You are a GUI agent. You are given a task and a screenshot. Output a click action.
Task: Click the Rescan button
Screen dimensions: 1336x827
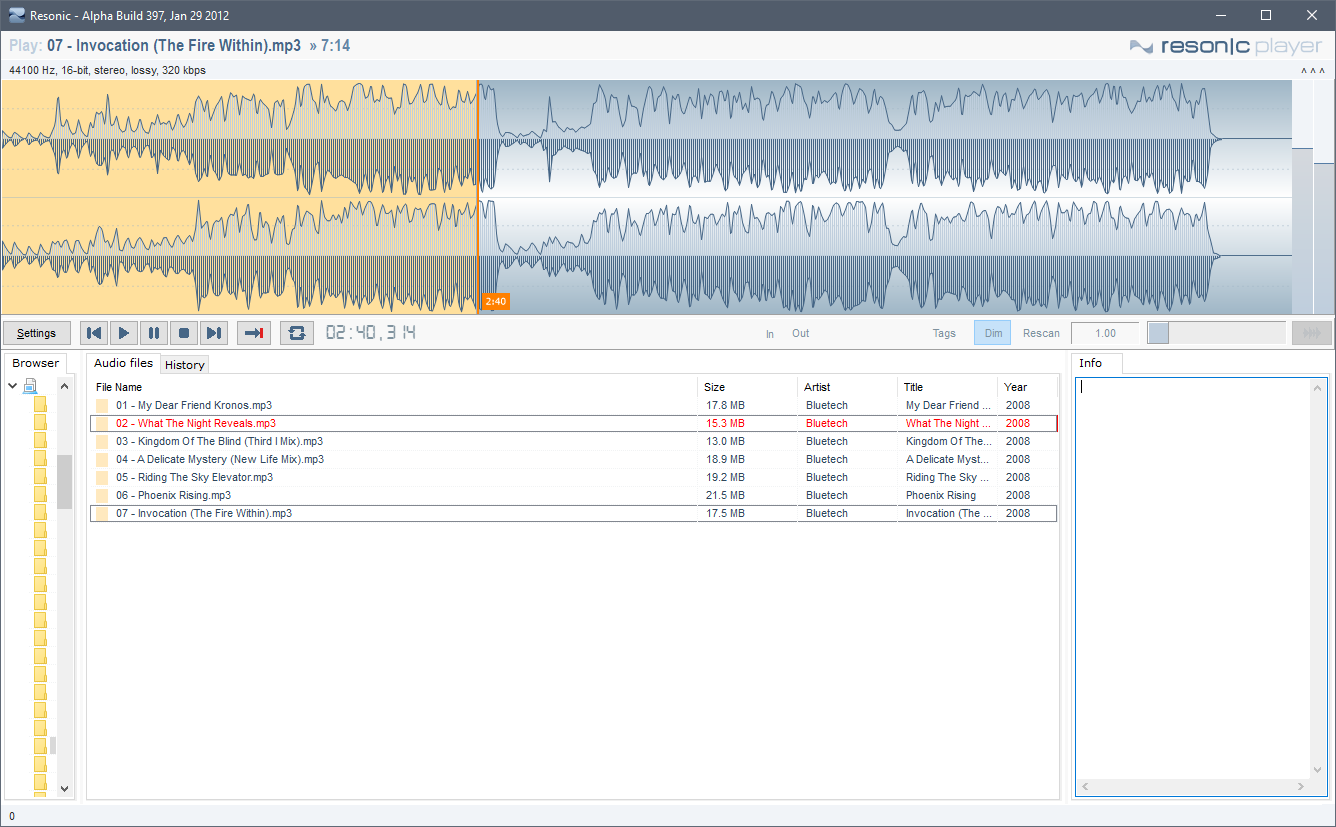(x=1041, y=333)
